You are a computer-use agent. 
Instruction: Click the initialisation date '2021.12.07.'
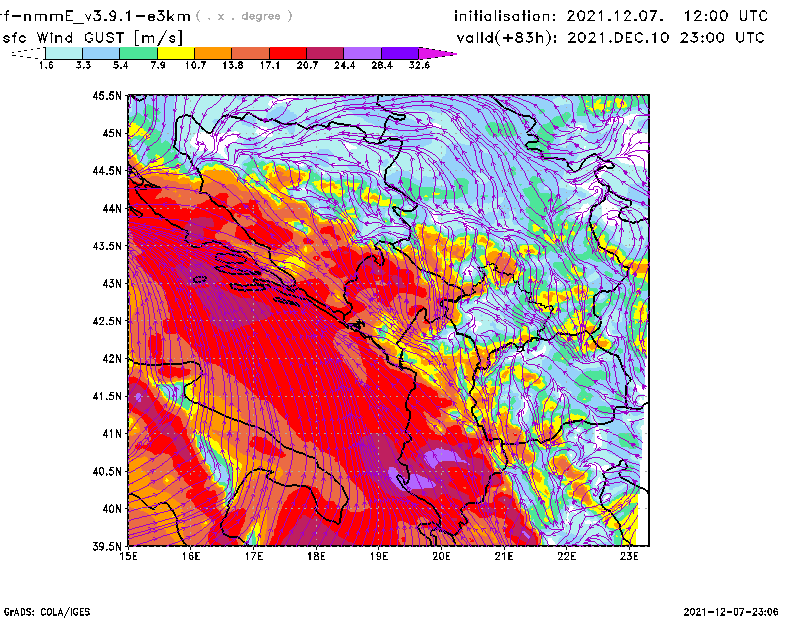[615, 16]
